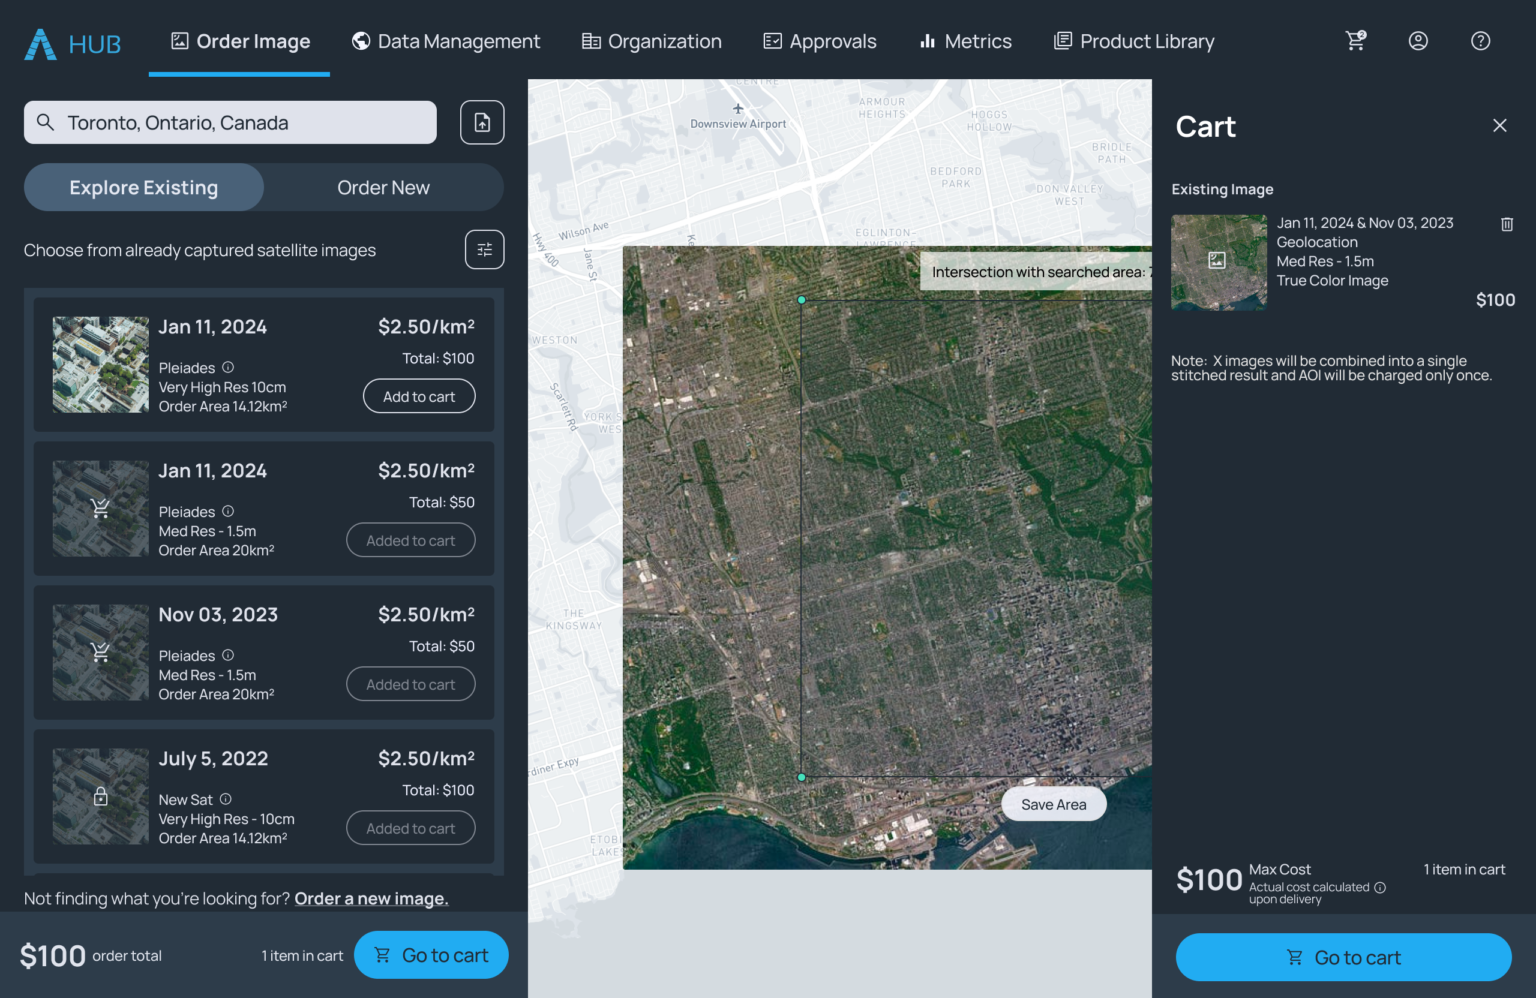
Task: Navigate to the Metrics page
Action: pos(964,41)
